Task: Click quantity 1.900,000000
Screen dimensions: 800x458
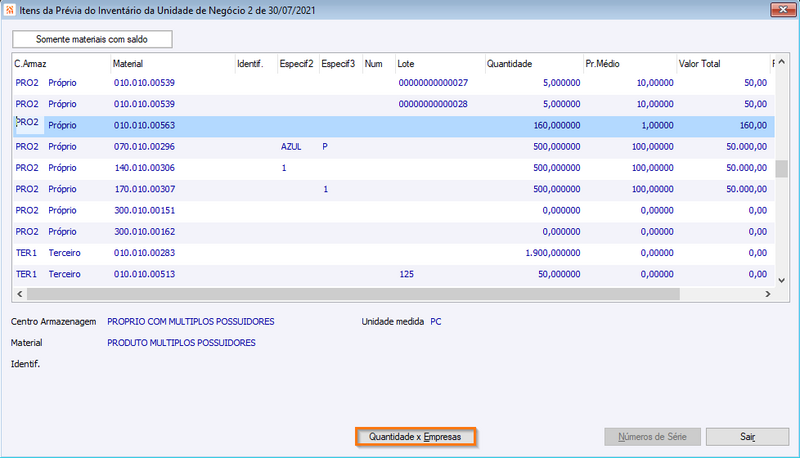Action: pyautogui.click(x=553, y=253)
